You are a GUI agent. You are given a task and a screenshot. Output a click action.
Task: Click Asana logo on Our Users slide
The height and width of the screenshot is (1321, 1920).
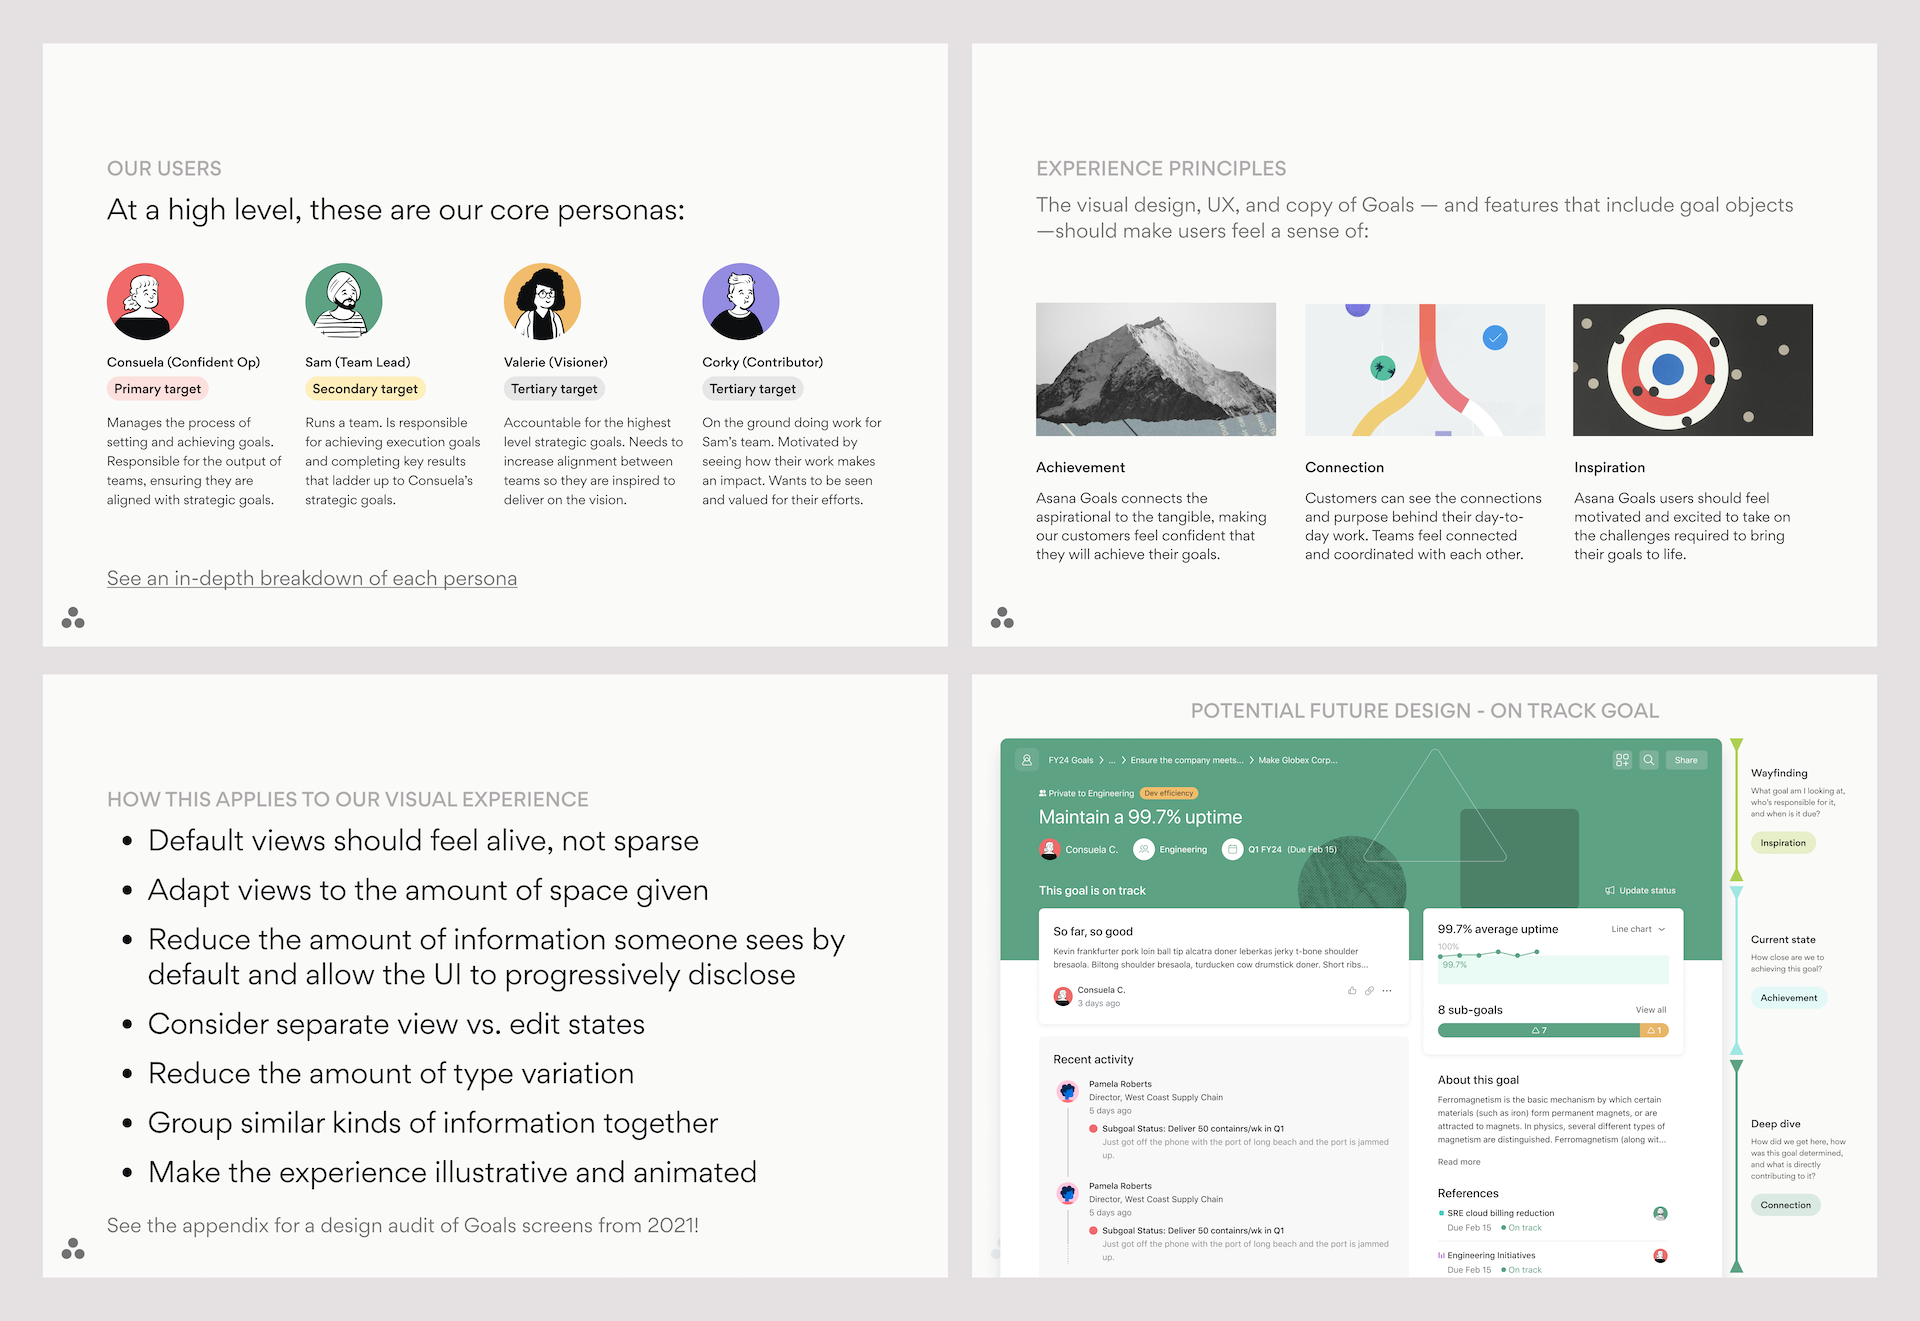pos(73,618)
